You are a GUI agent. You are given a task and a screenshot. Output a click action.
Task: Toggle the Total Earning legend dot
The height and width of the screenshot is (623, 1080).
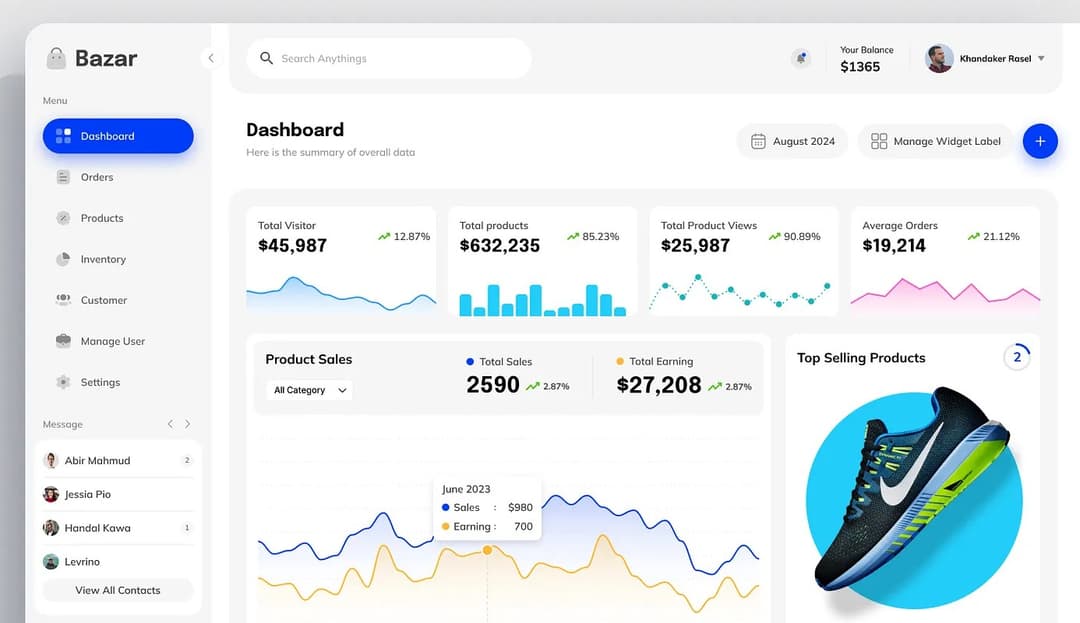[x=621, y=361]
